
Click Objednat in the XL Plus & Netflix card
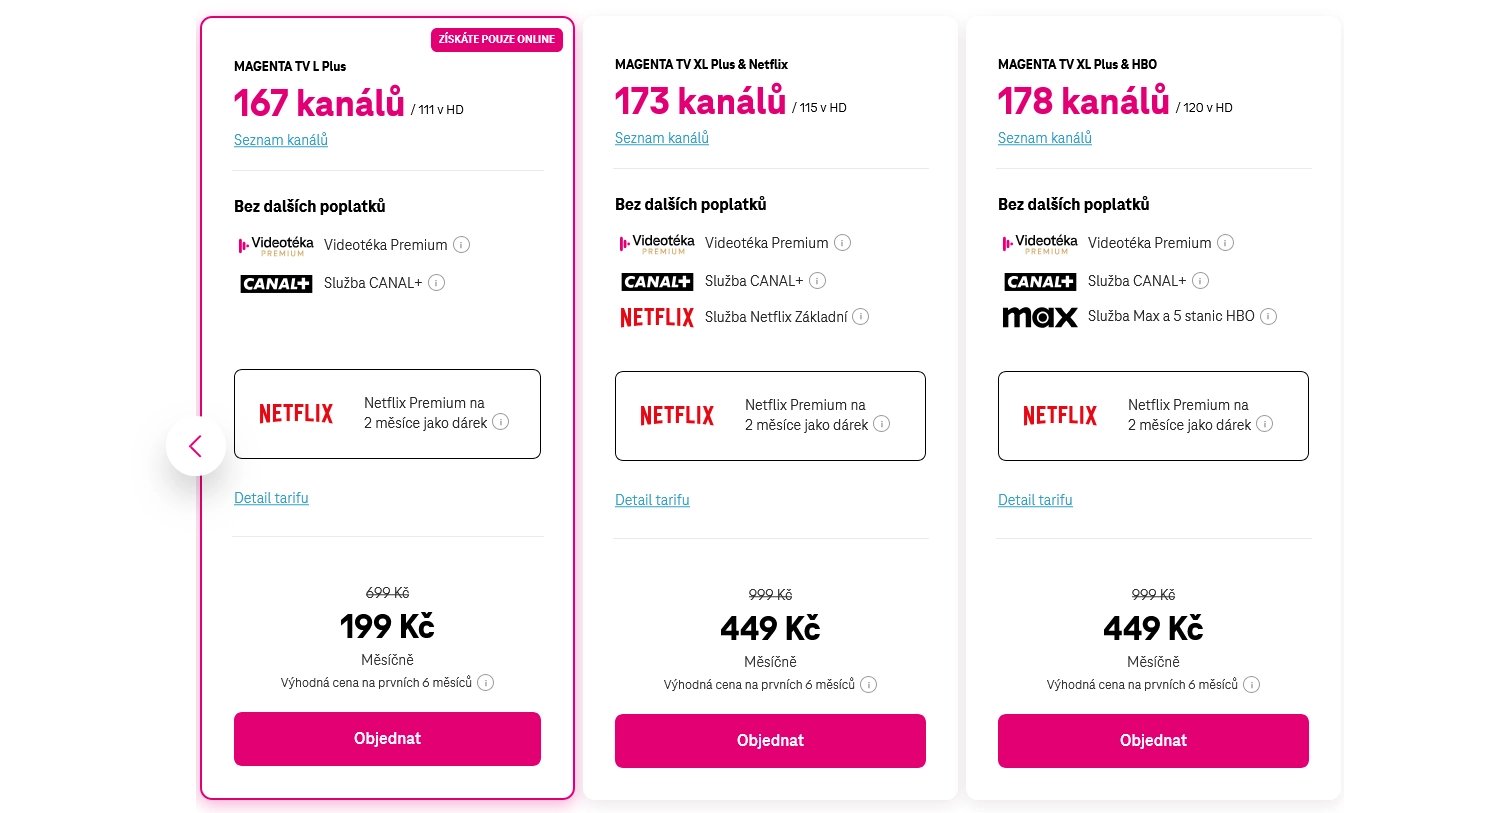(x=770, y=740)
